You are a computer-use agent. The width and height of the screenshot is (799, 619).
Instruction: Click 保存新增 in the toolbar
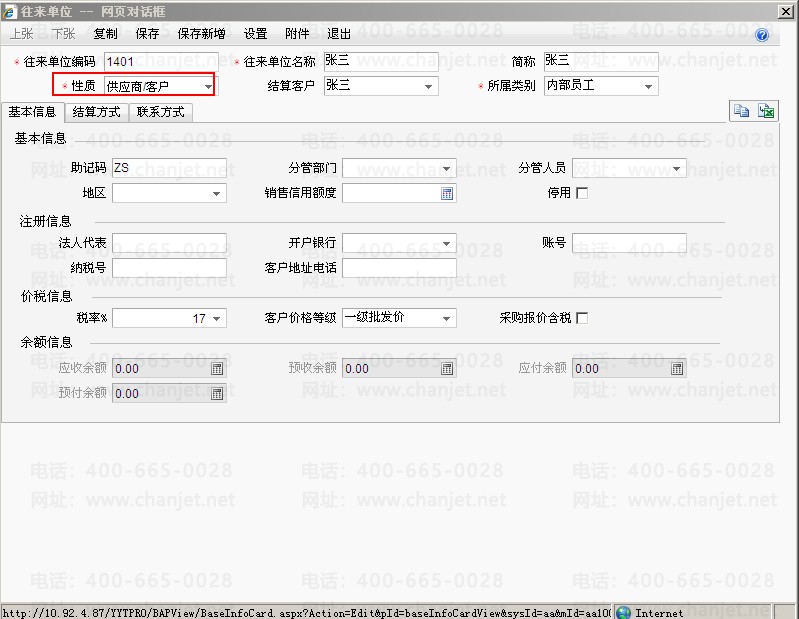201,34
